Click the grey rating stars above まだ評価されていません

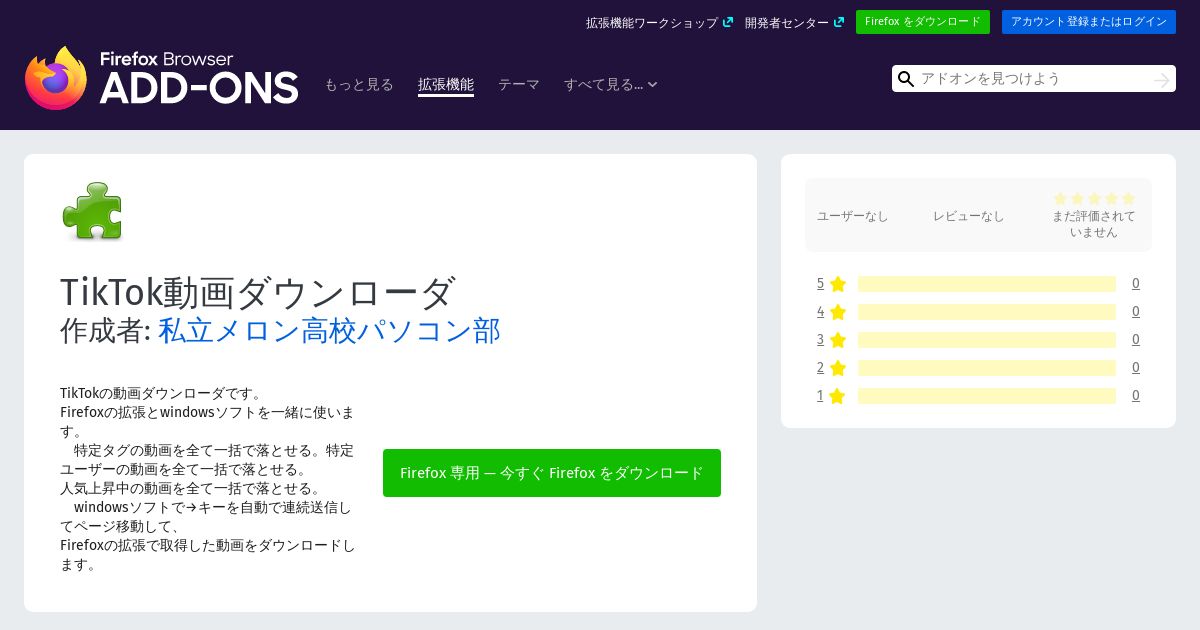coord(1094,199)
